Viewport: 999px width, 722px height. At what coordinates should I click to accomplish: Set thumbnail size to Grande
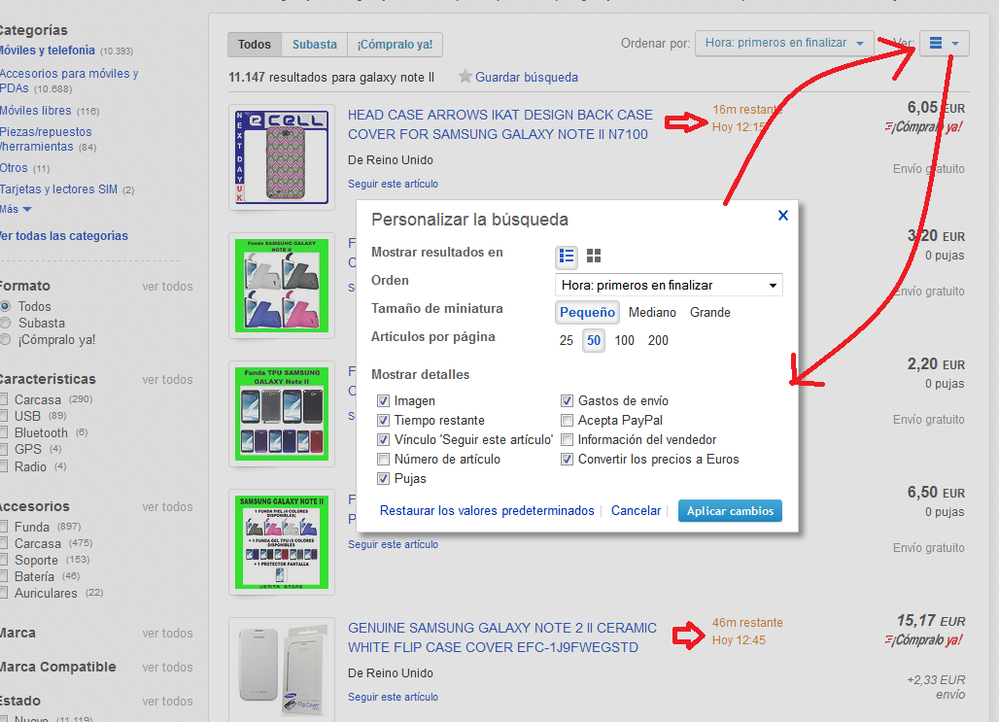click(x=710, y=313)
